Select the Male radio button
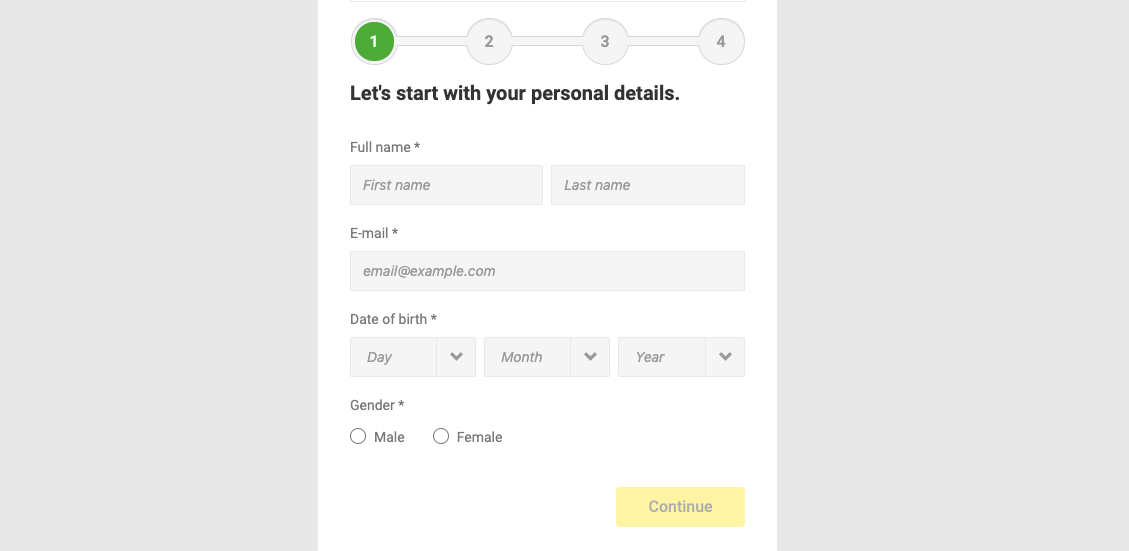Viewport: 1129px width, 551px height. tap(358, 436)
